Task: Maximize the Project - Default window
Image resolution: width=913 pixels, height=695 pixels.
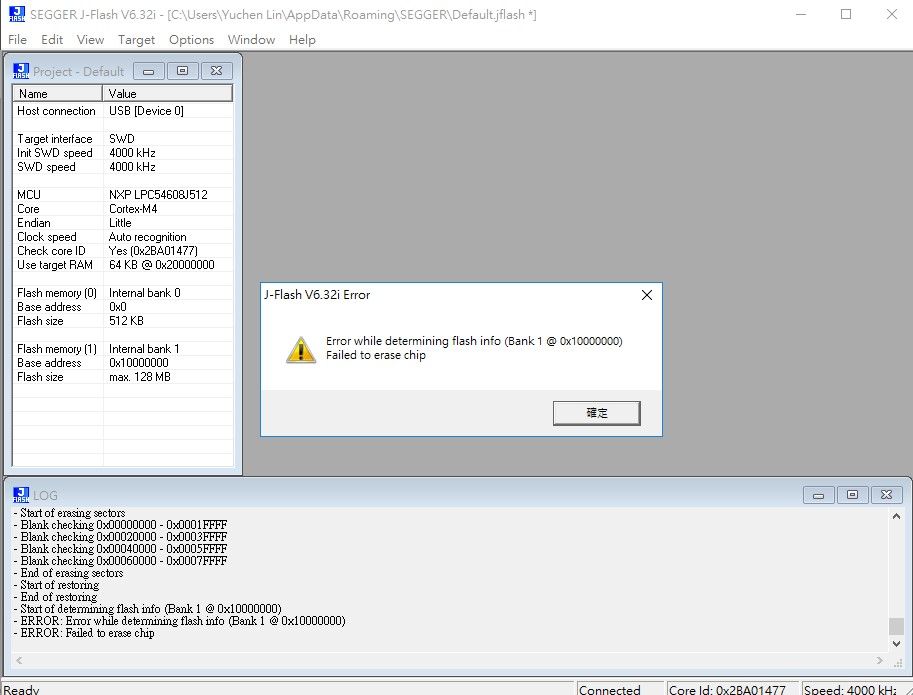Action: coord(182,71)
